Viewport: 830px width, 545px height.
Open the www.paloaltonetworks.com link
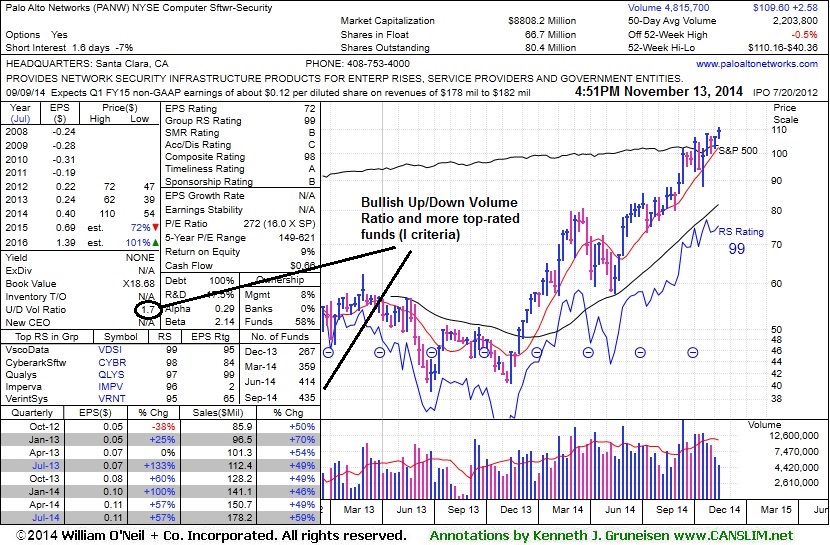point(756,64)
